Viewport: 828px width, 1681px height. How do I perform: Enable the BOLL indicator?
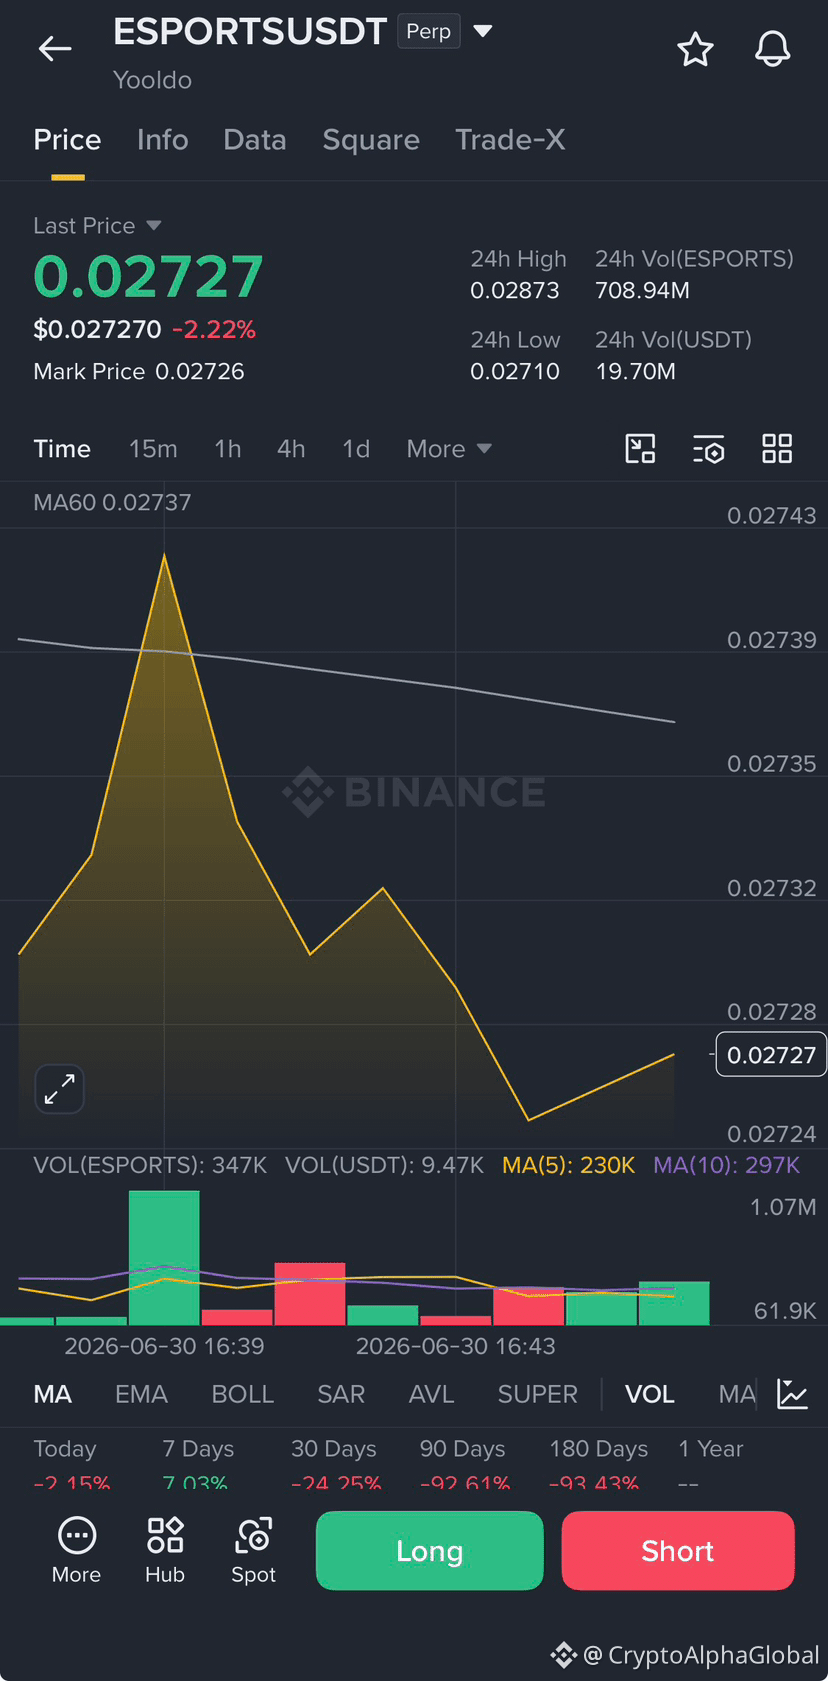[242, 1394]
